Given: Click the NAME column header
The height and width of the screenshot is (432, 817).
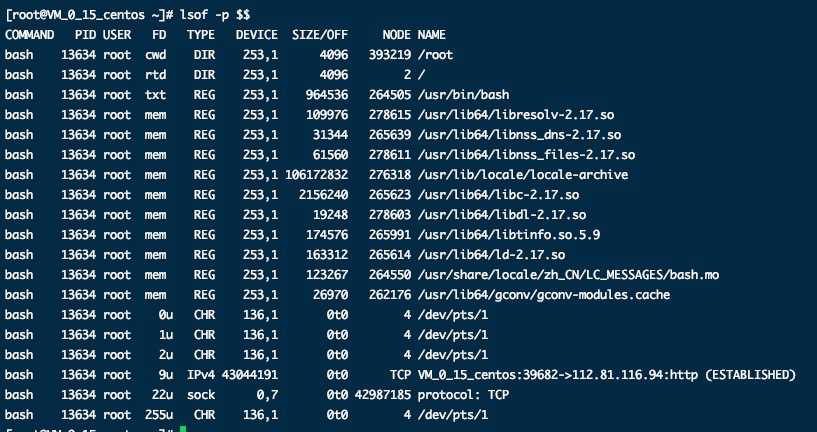Looking at the screenshot, I should (431, 35).
